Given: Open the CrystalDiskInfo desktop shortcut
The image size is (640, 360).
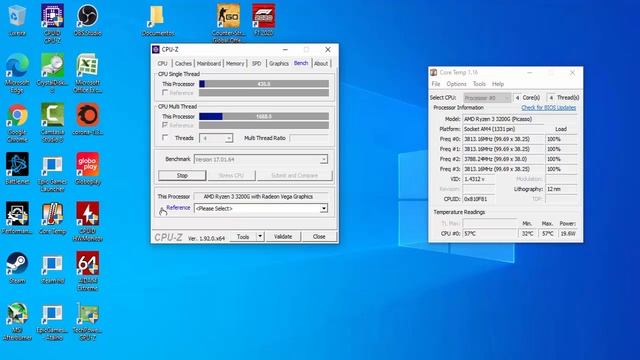Looking at the screenshot, I should tap(52, 73).
